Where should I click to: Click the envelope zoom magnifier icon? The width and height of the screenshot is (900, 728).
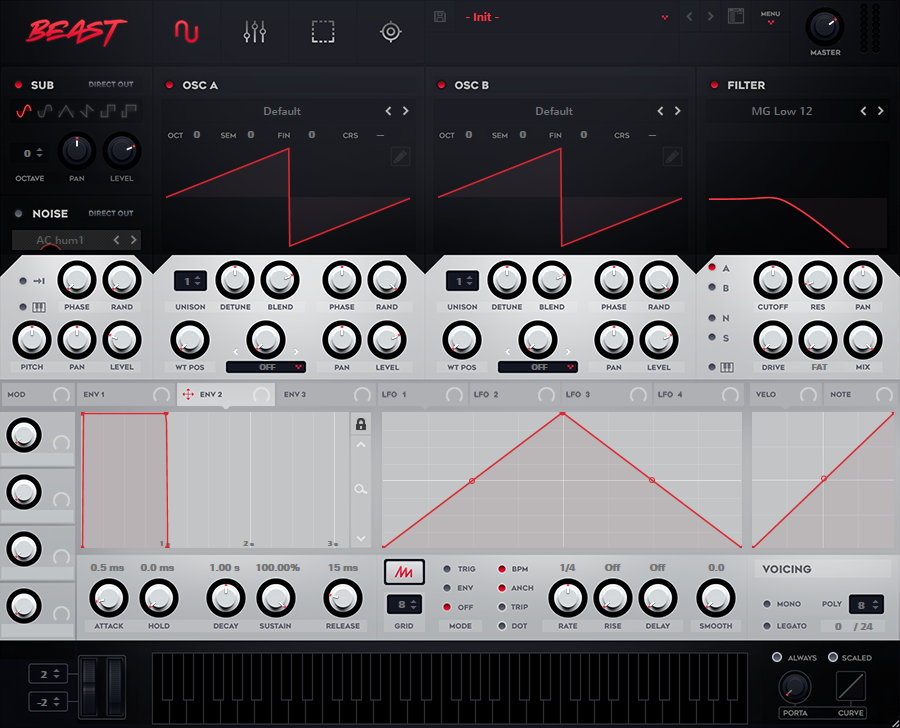(360, 489)
